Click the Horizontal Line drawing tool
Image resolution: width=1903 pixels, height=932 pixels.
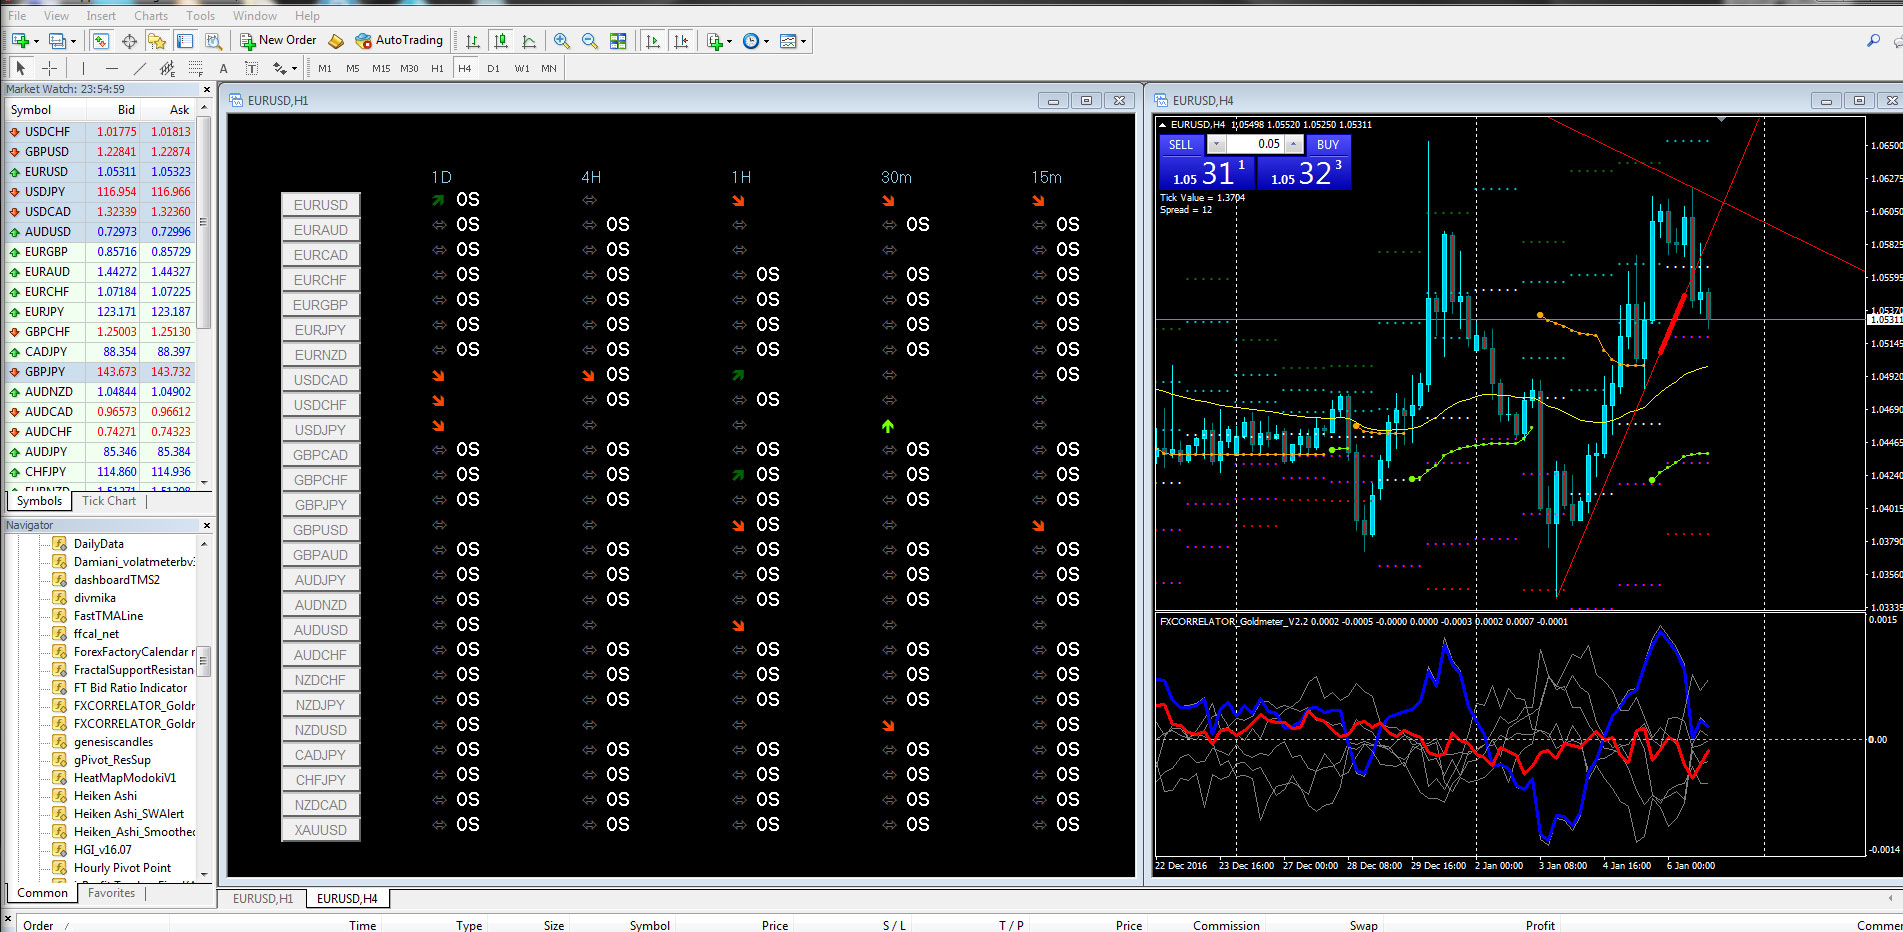pos(111,68)
